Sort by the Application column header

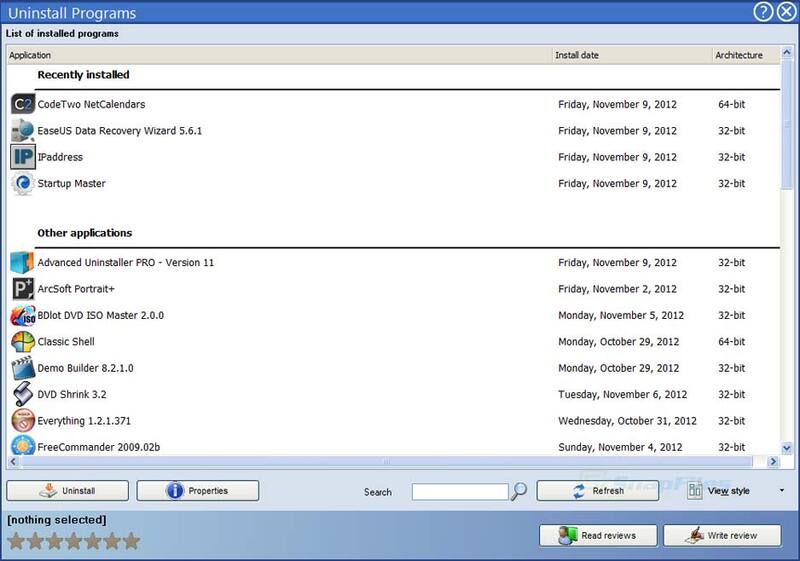click(x=280, y=55)
